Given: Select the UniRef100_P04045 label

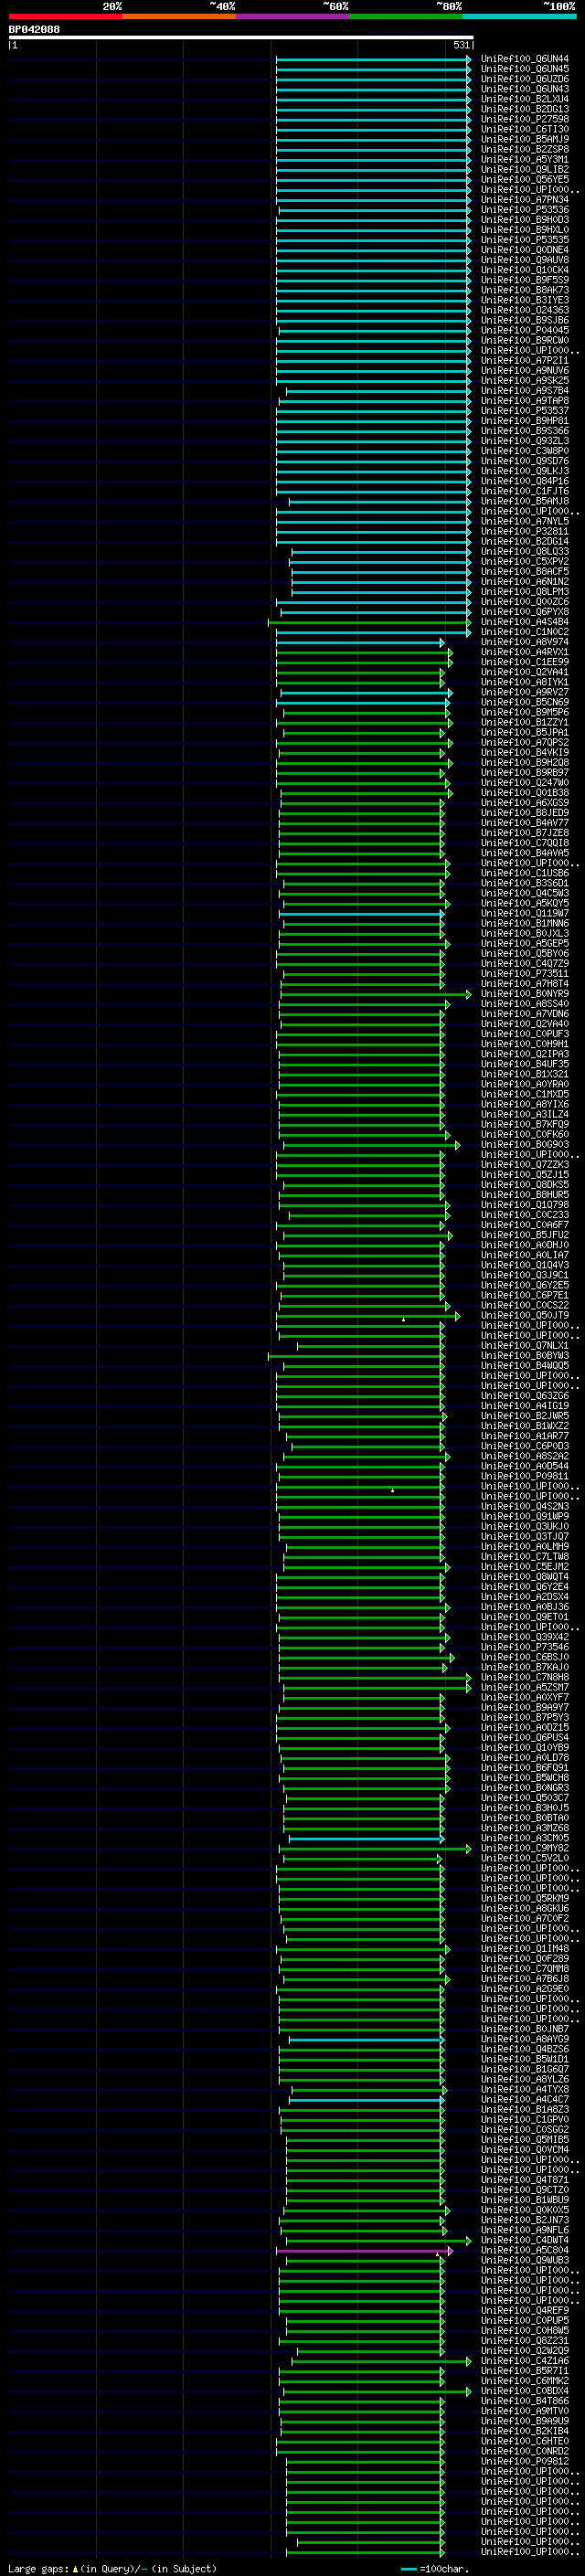Looking at the screenshot, I should point(525,330).
